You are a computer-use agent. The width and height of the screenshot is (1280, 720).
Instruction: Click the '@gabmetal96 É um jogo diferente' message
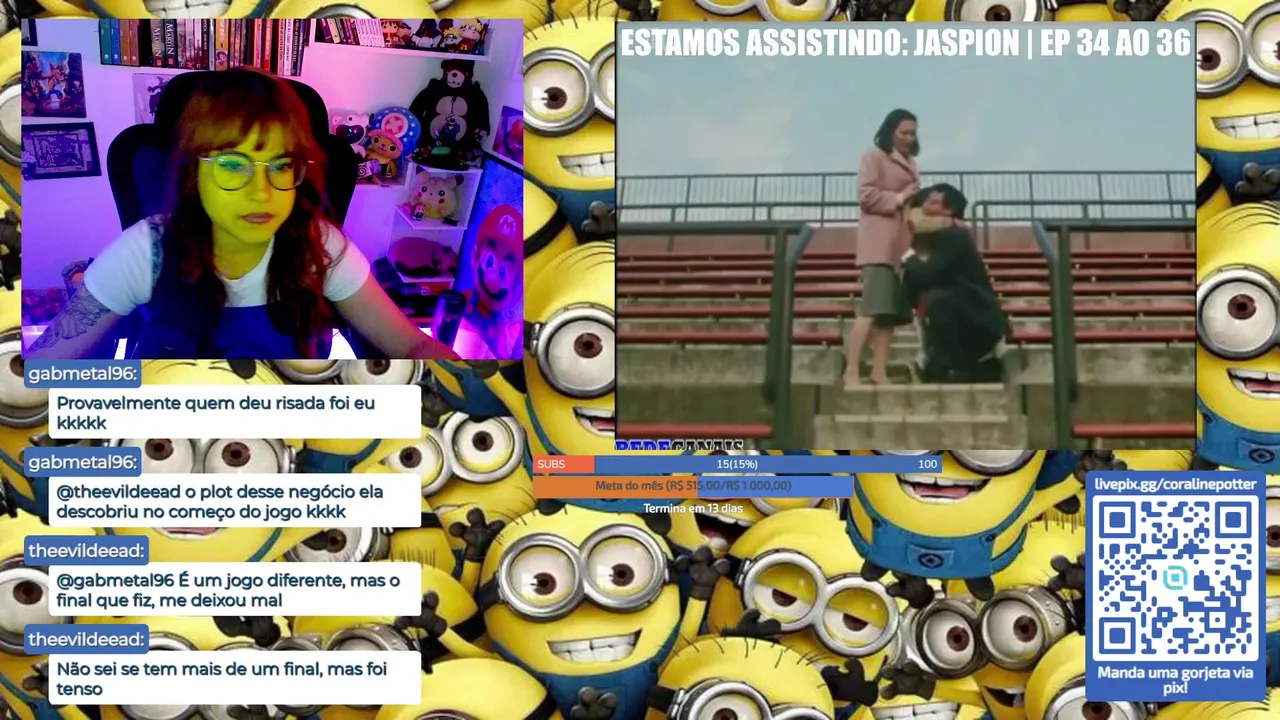tap(235, 590)
